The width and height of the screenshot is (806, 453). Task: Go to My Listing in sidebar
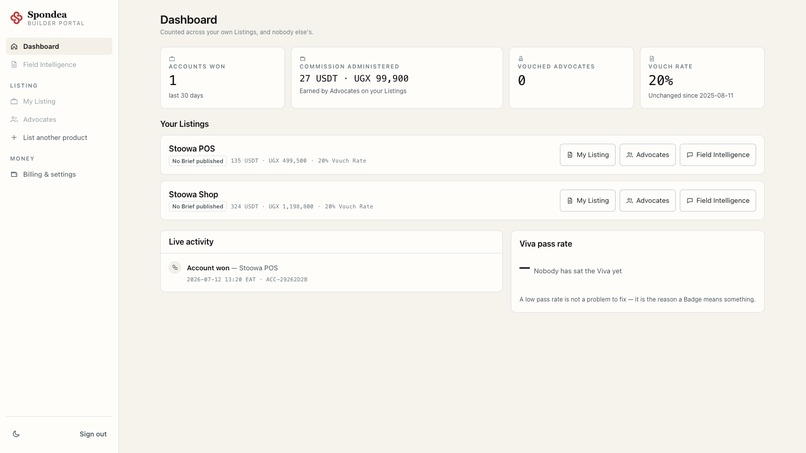click(59, 101)
